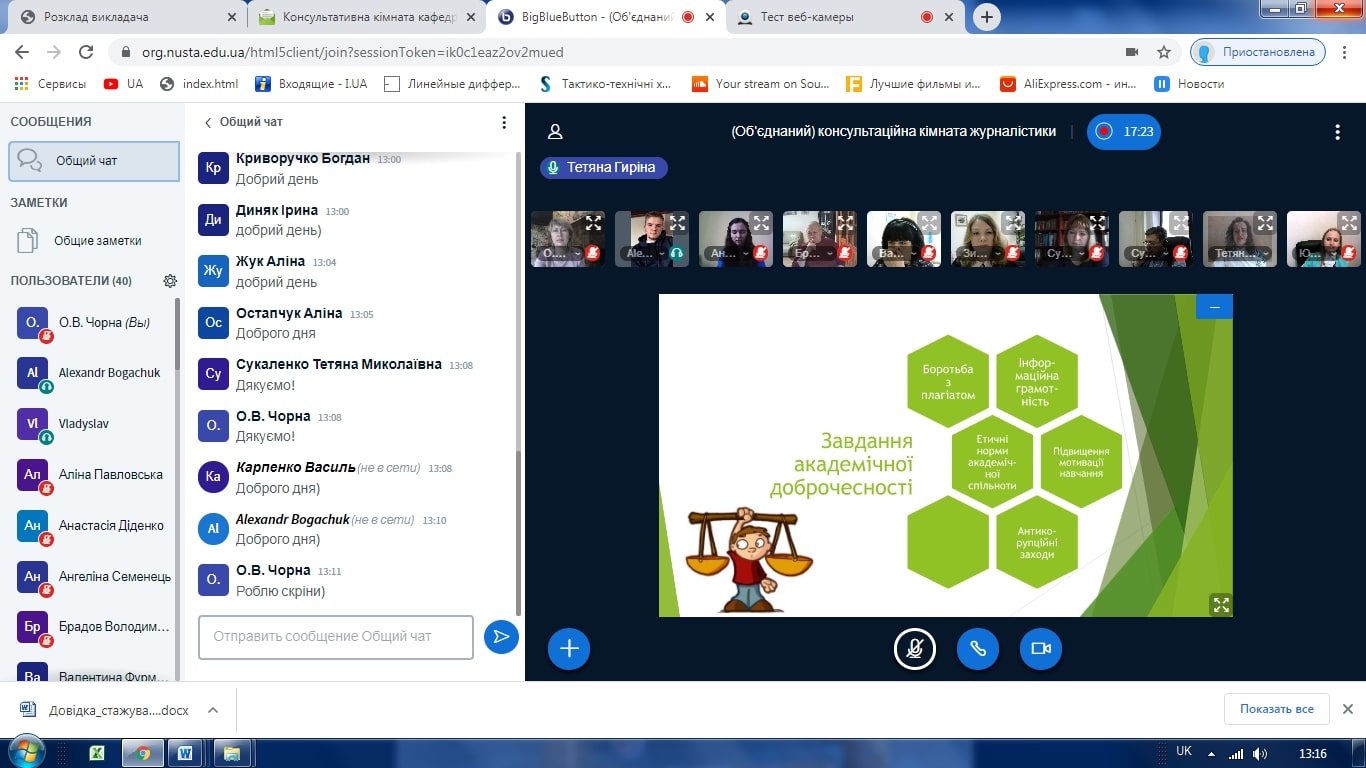The image size is (1366, 768).
Task: Open the Новости bookmark
Action: click(x=1189, y=84)
